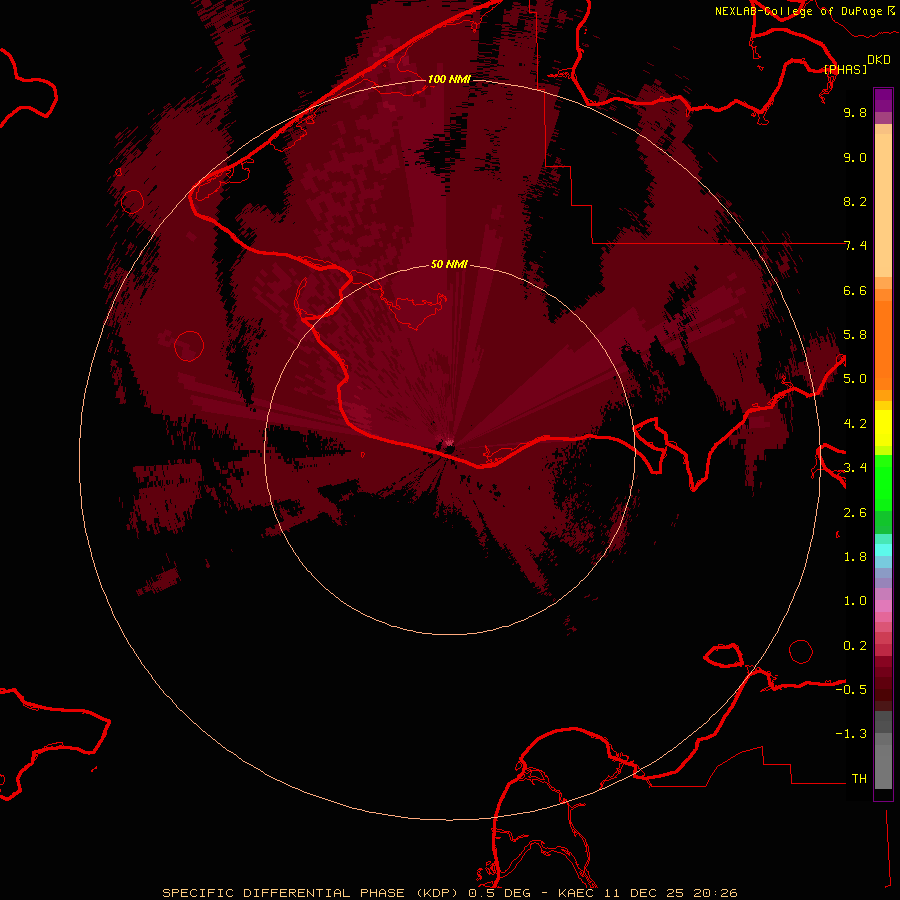The image size is (900, 900).
Task: Pick the cyan band in the color bar
Action: [x=883, y=550]
